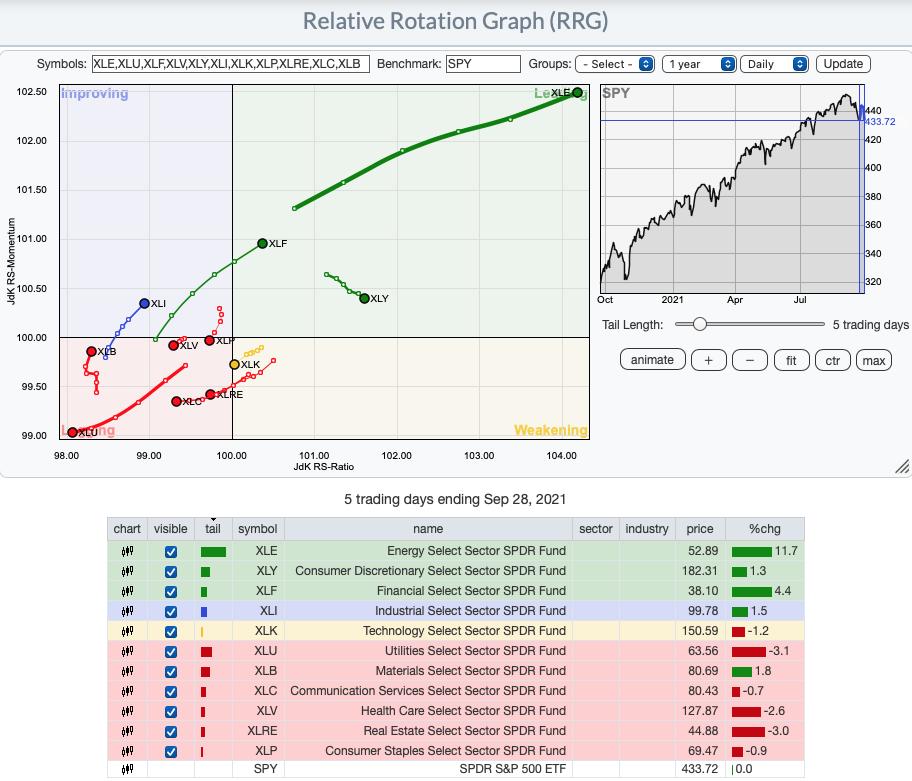
Task: Select the XLY point on graph
Action: 364,298
